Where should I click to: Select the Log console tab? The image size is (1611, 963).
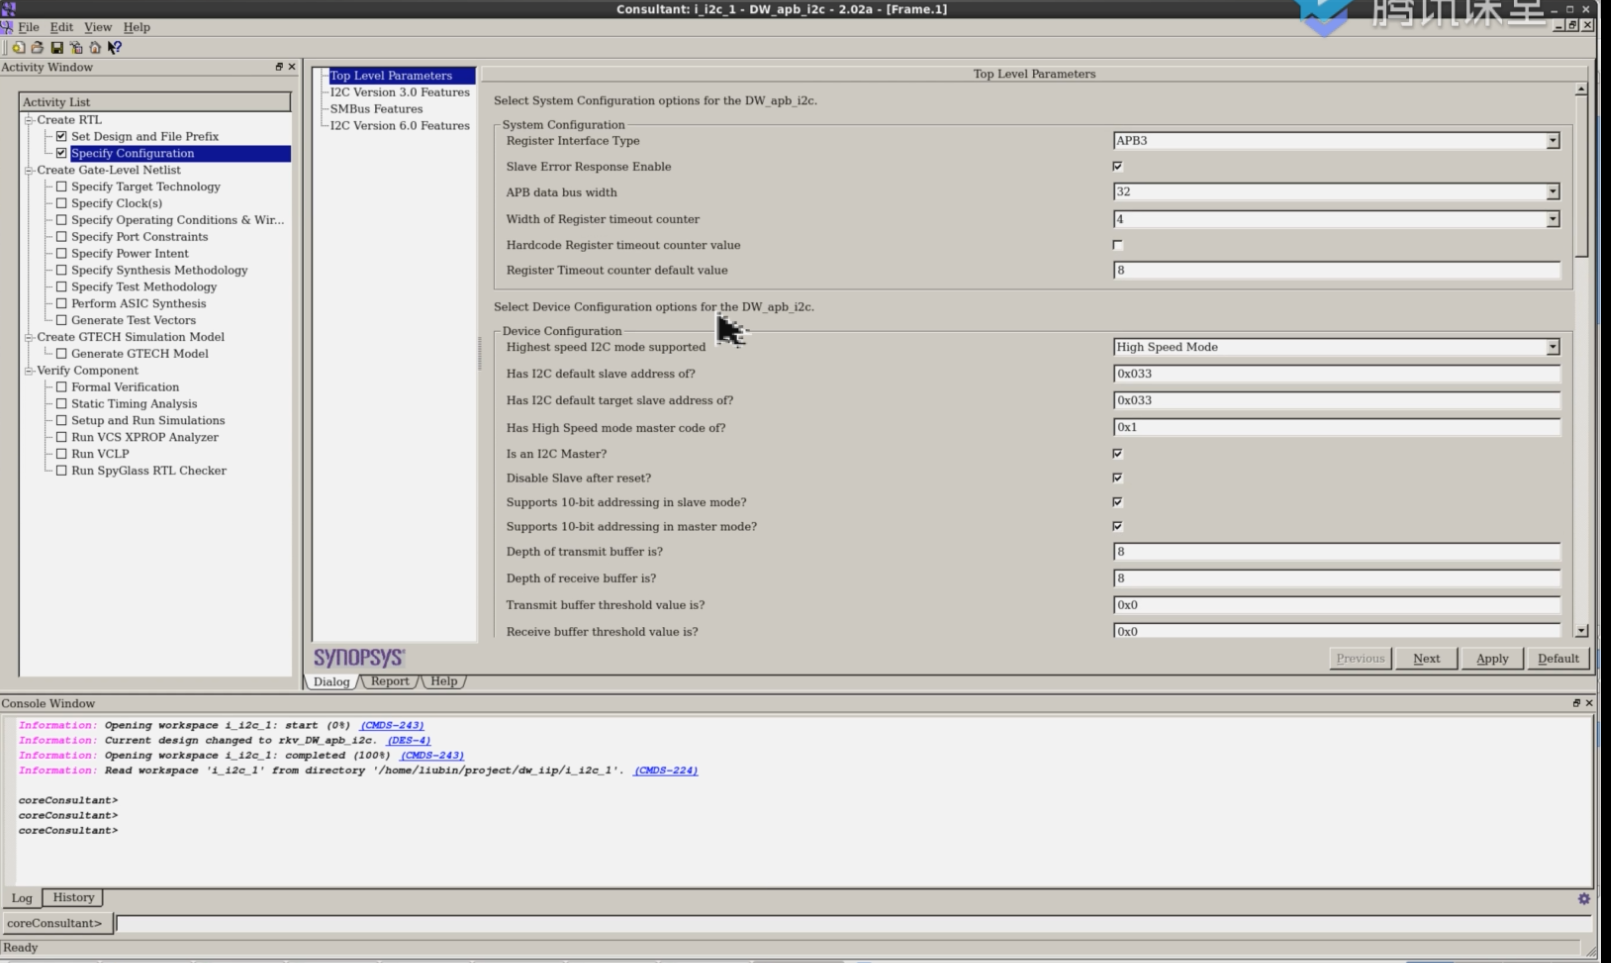22,898
